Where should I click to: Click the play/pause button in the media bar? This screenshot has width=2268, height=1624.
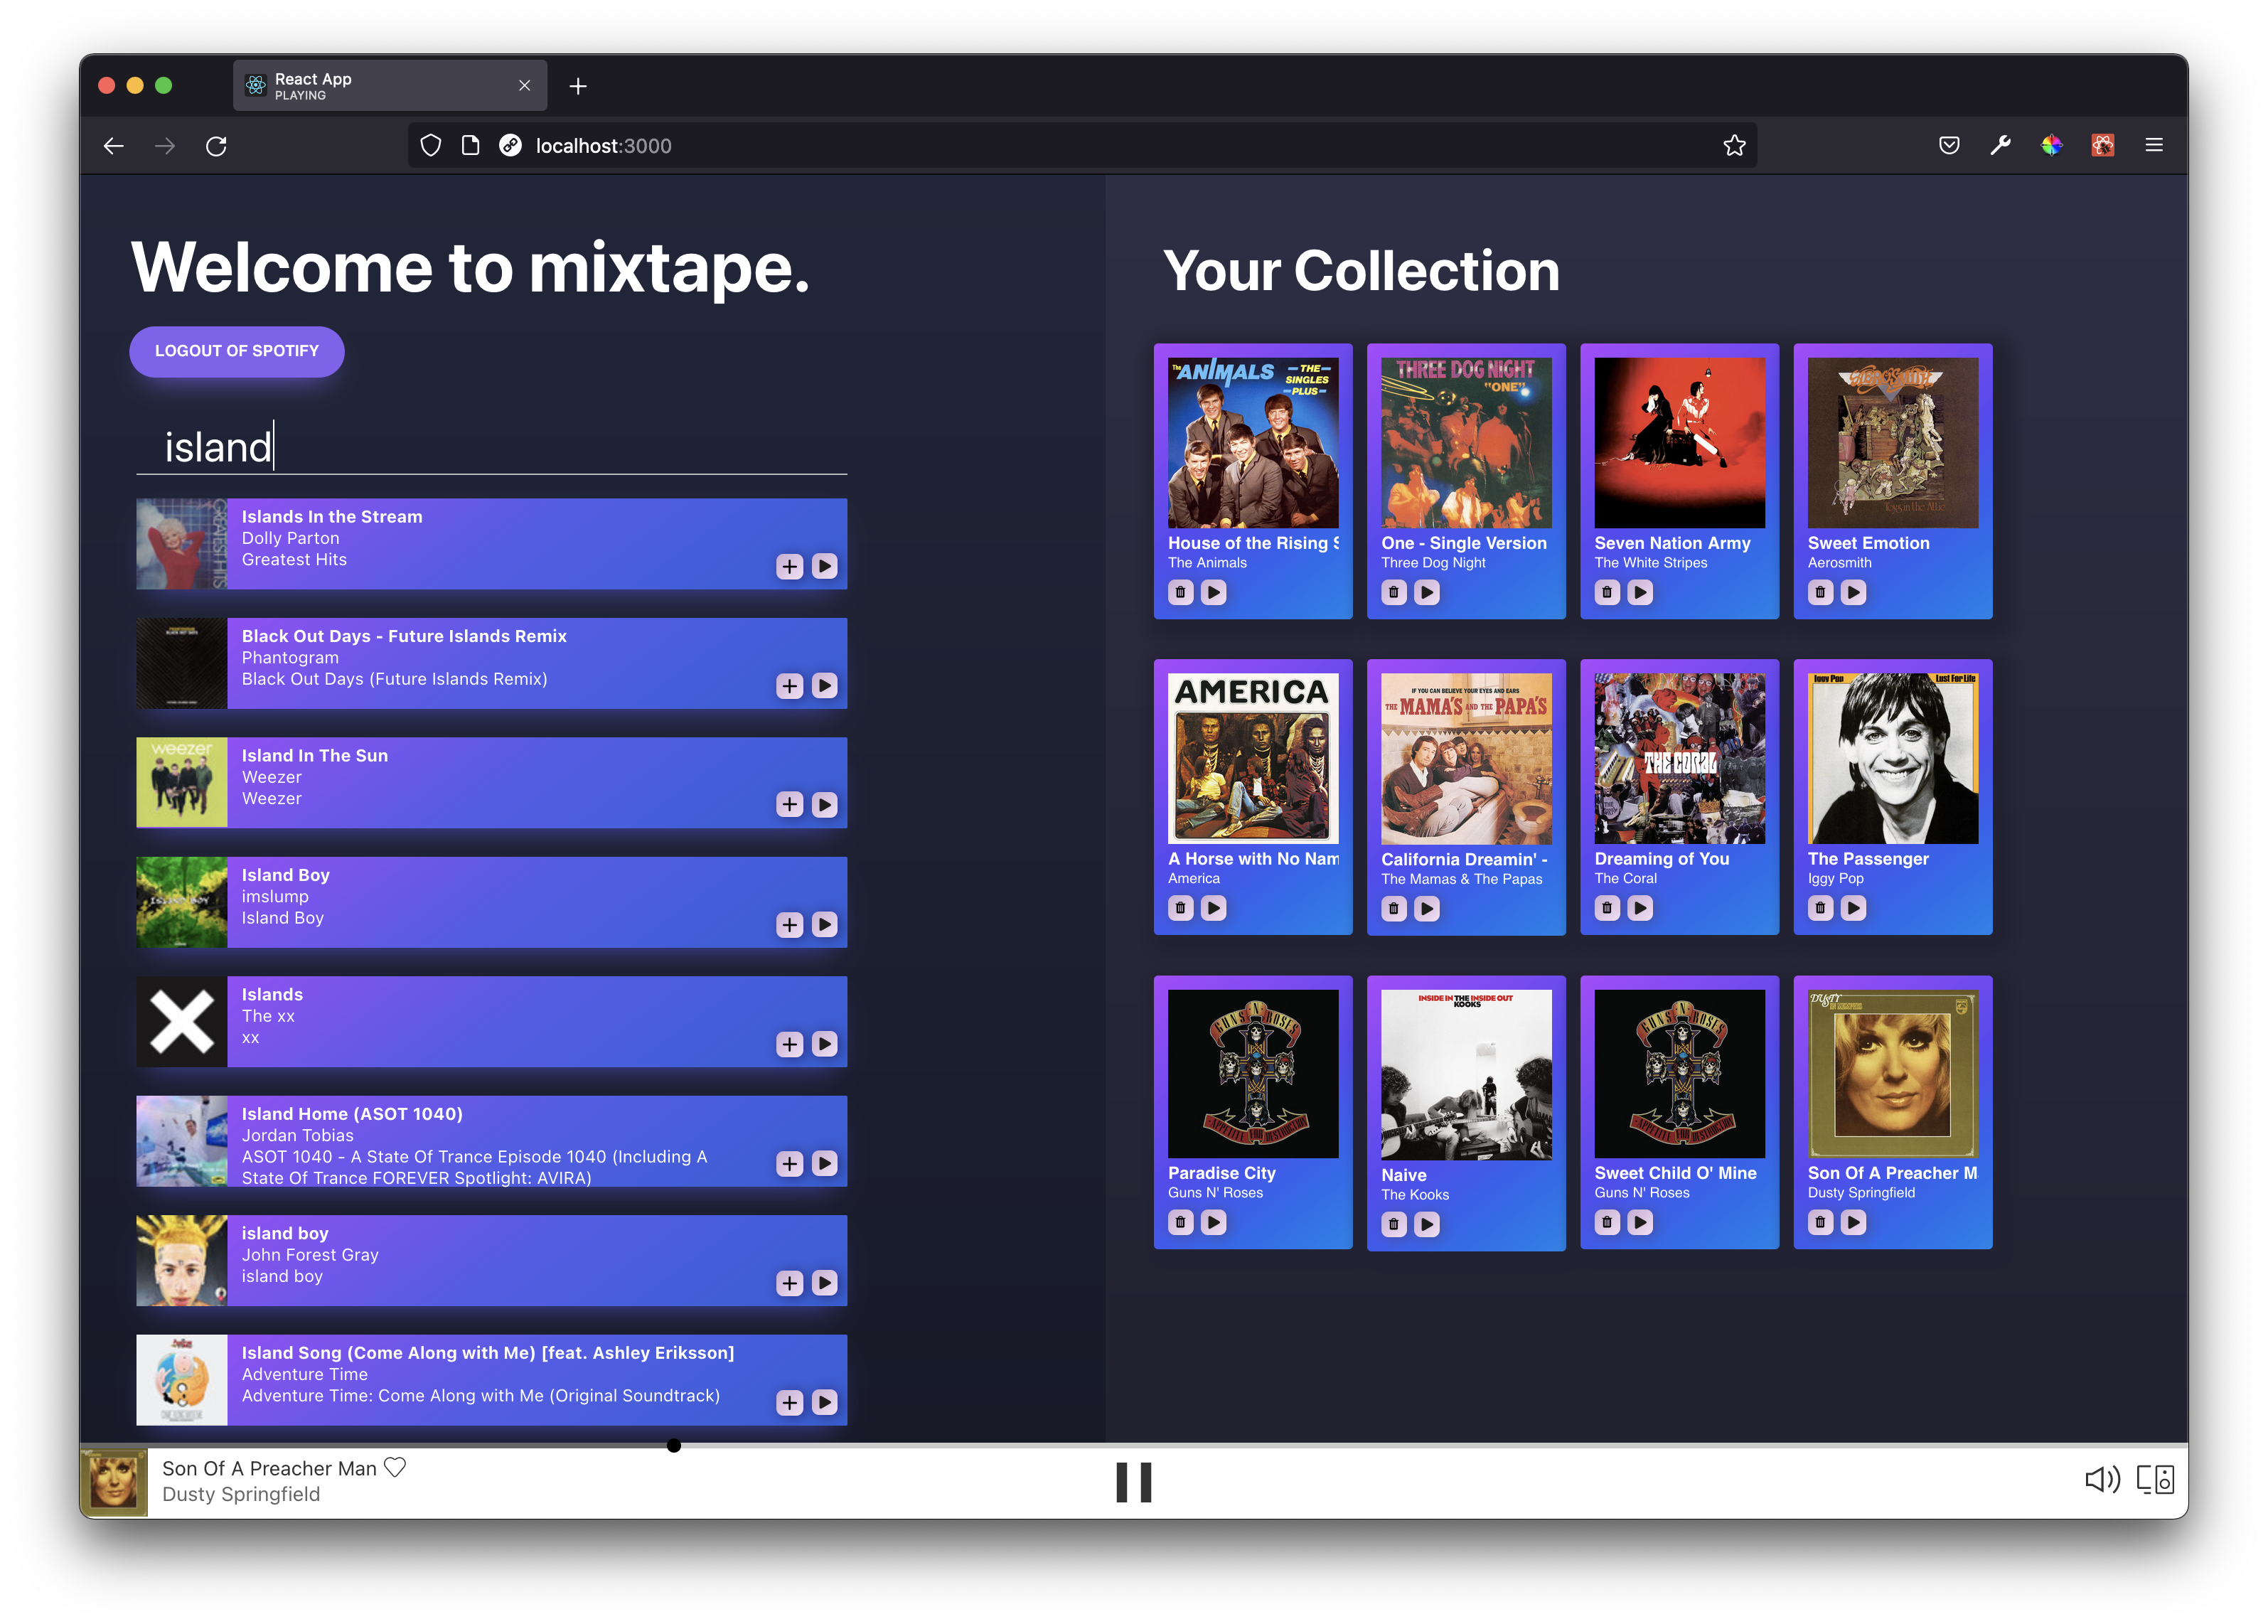pyautogui.click(x=1133, y=1480)
